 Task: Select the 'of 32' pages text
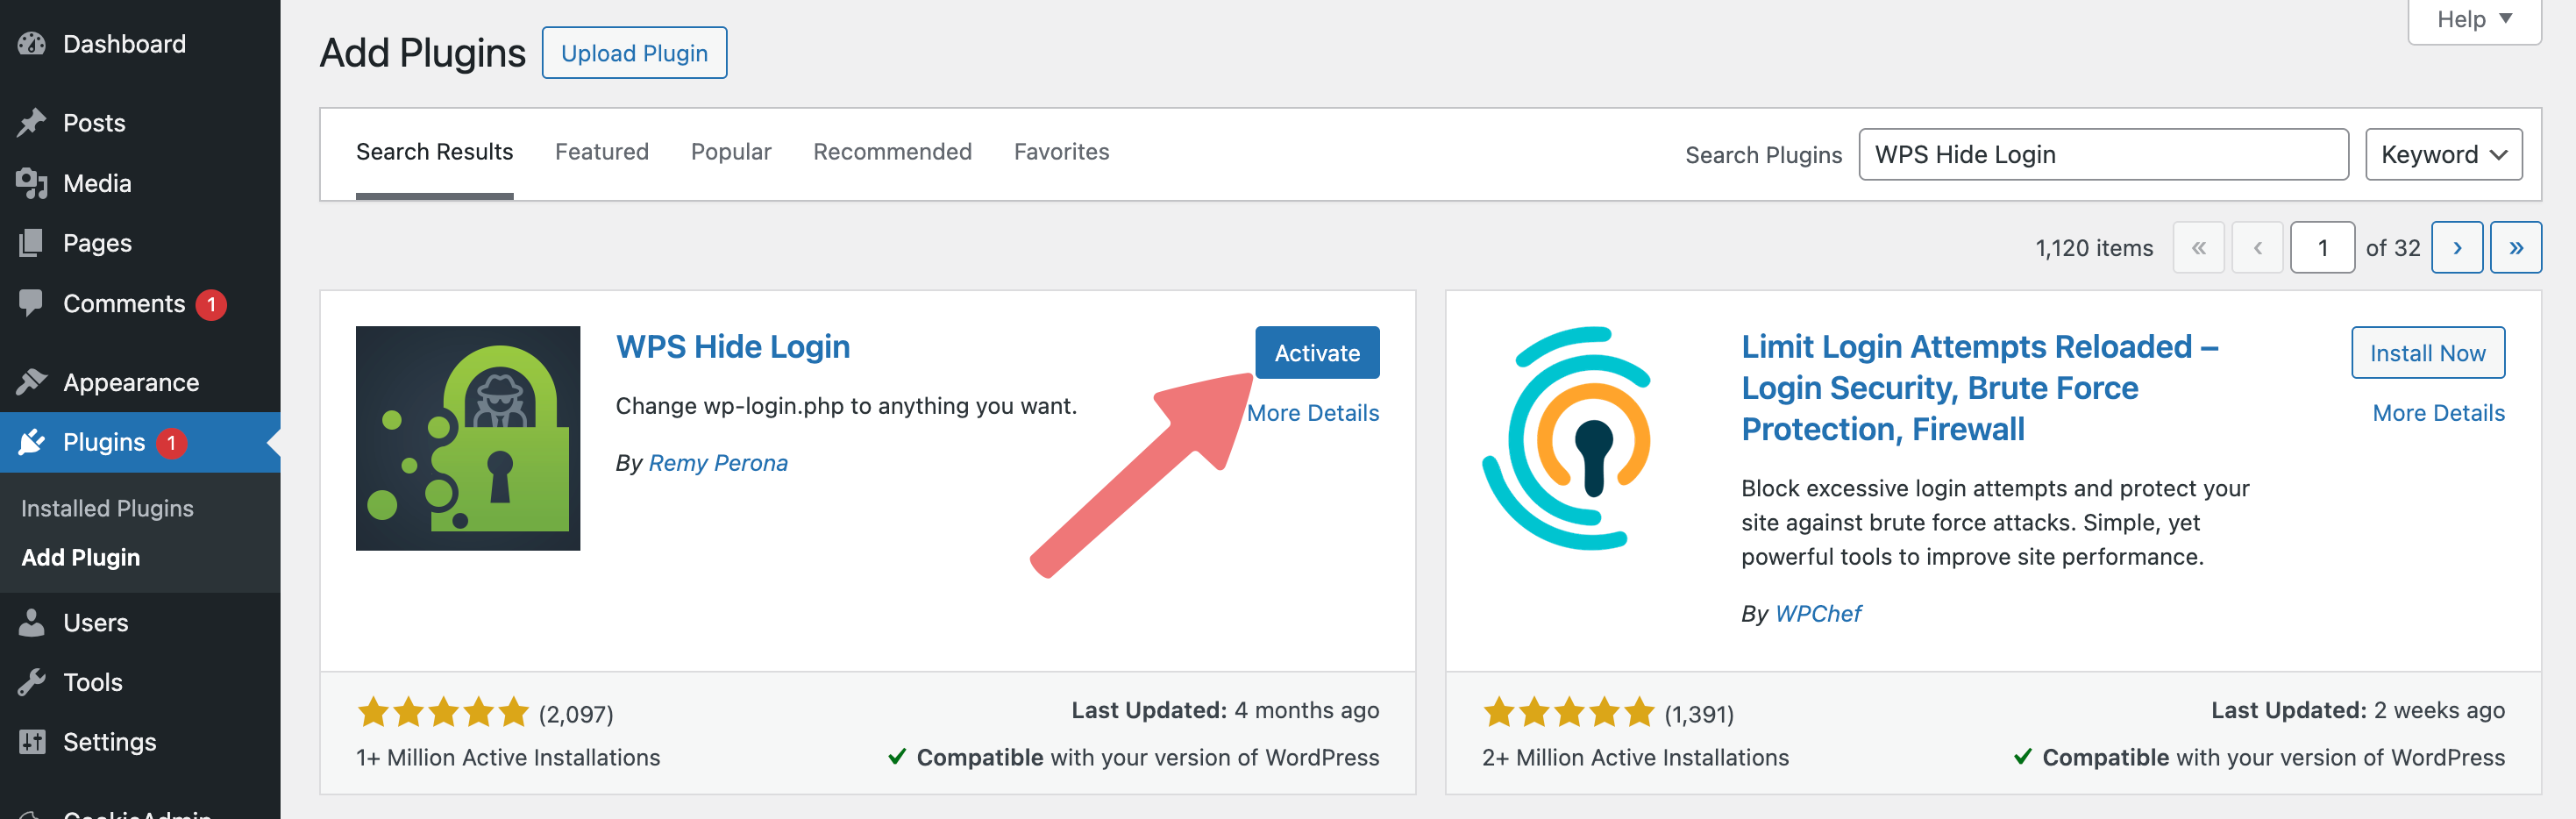pos(2393,248)
